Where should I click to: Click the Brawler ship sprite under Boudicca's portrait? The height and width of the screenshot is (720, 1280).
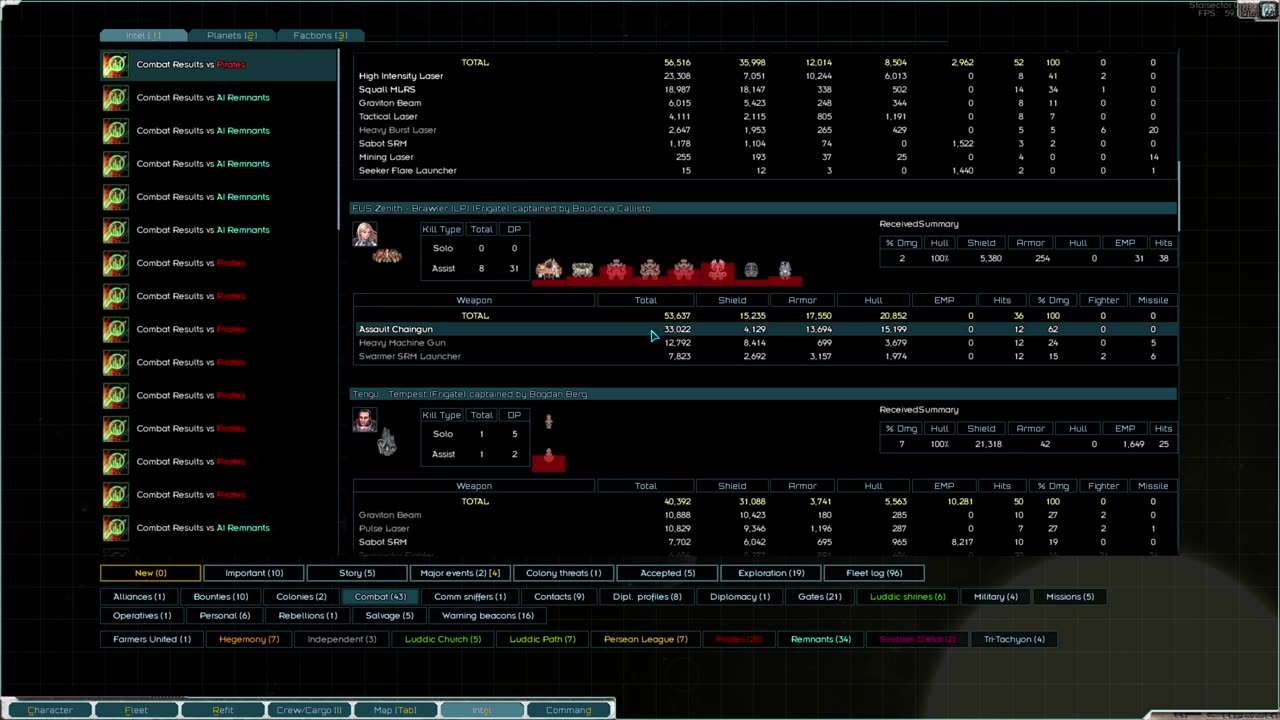[x=387, y=256]
